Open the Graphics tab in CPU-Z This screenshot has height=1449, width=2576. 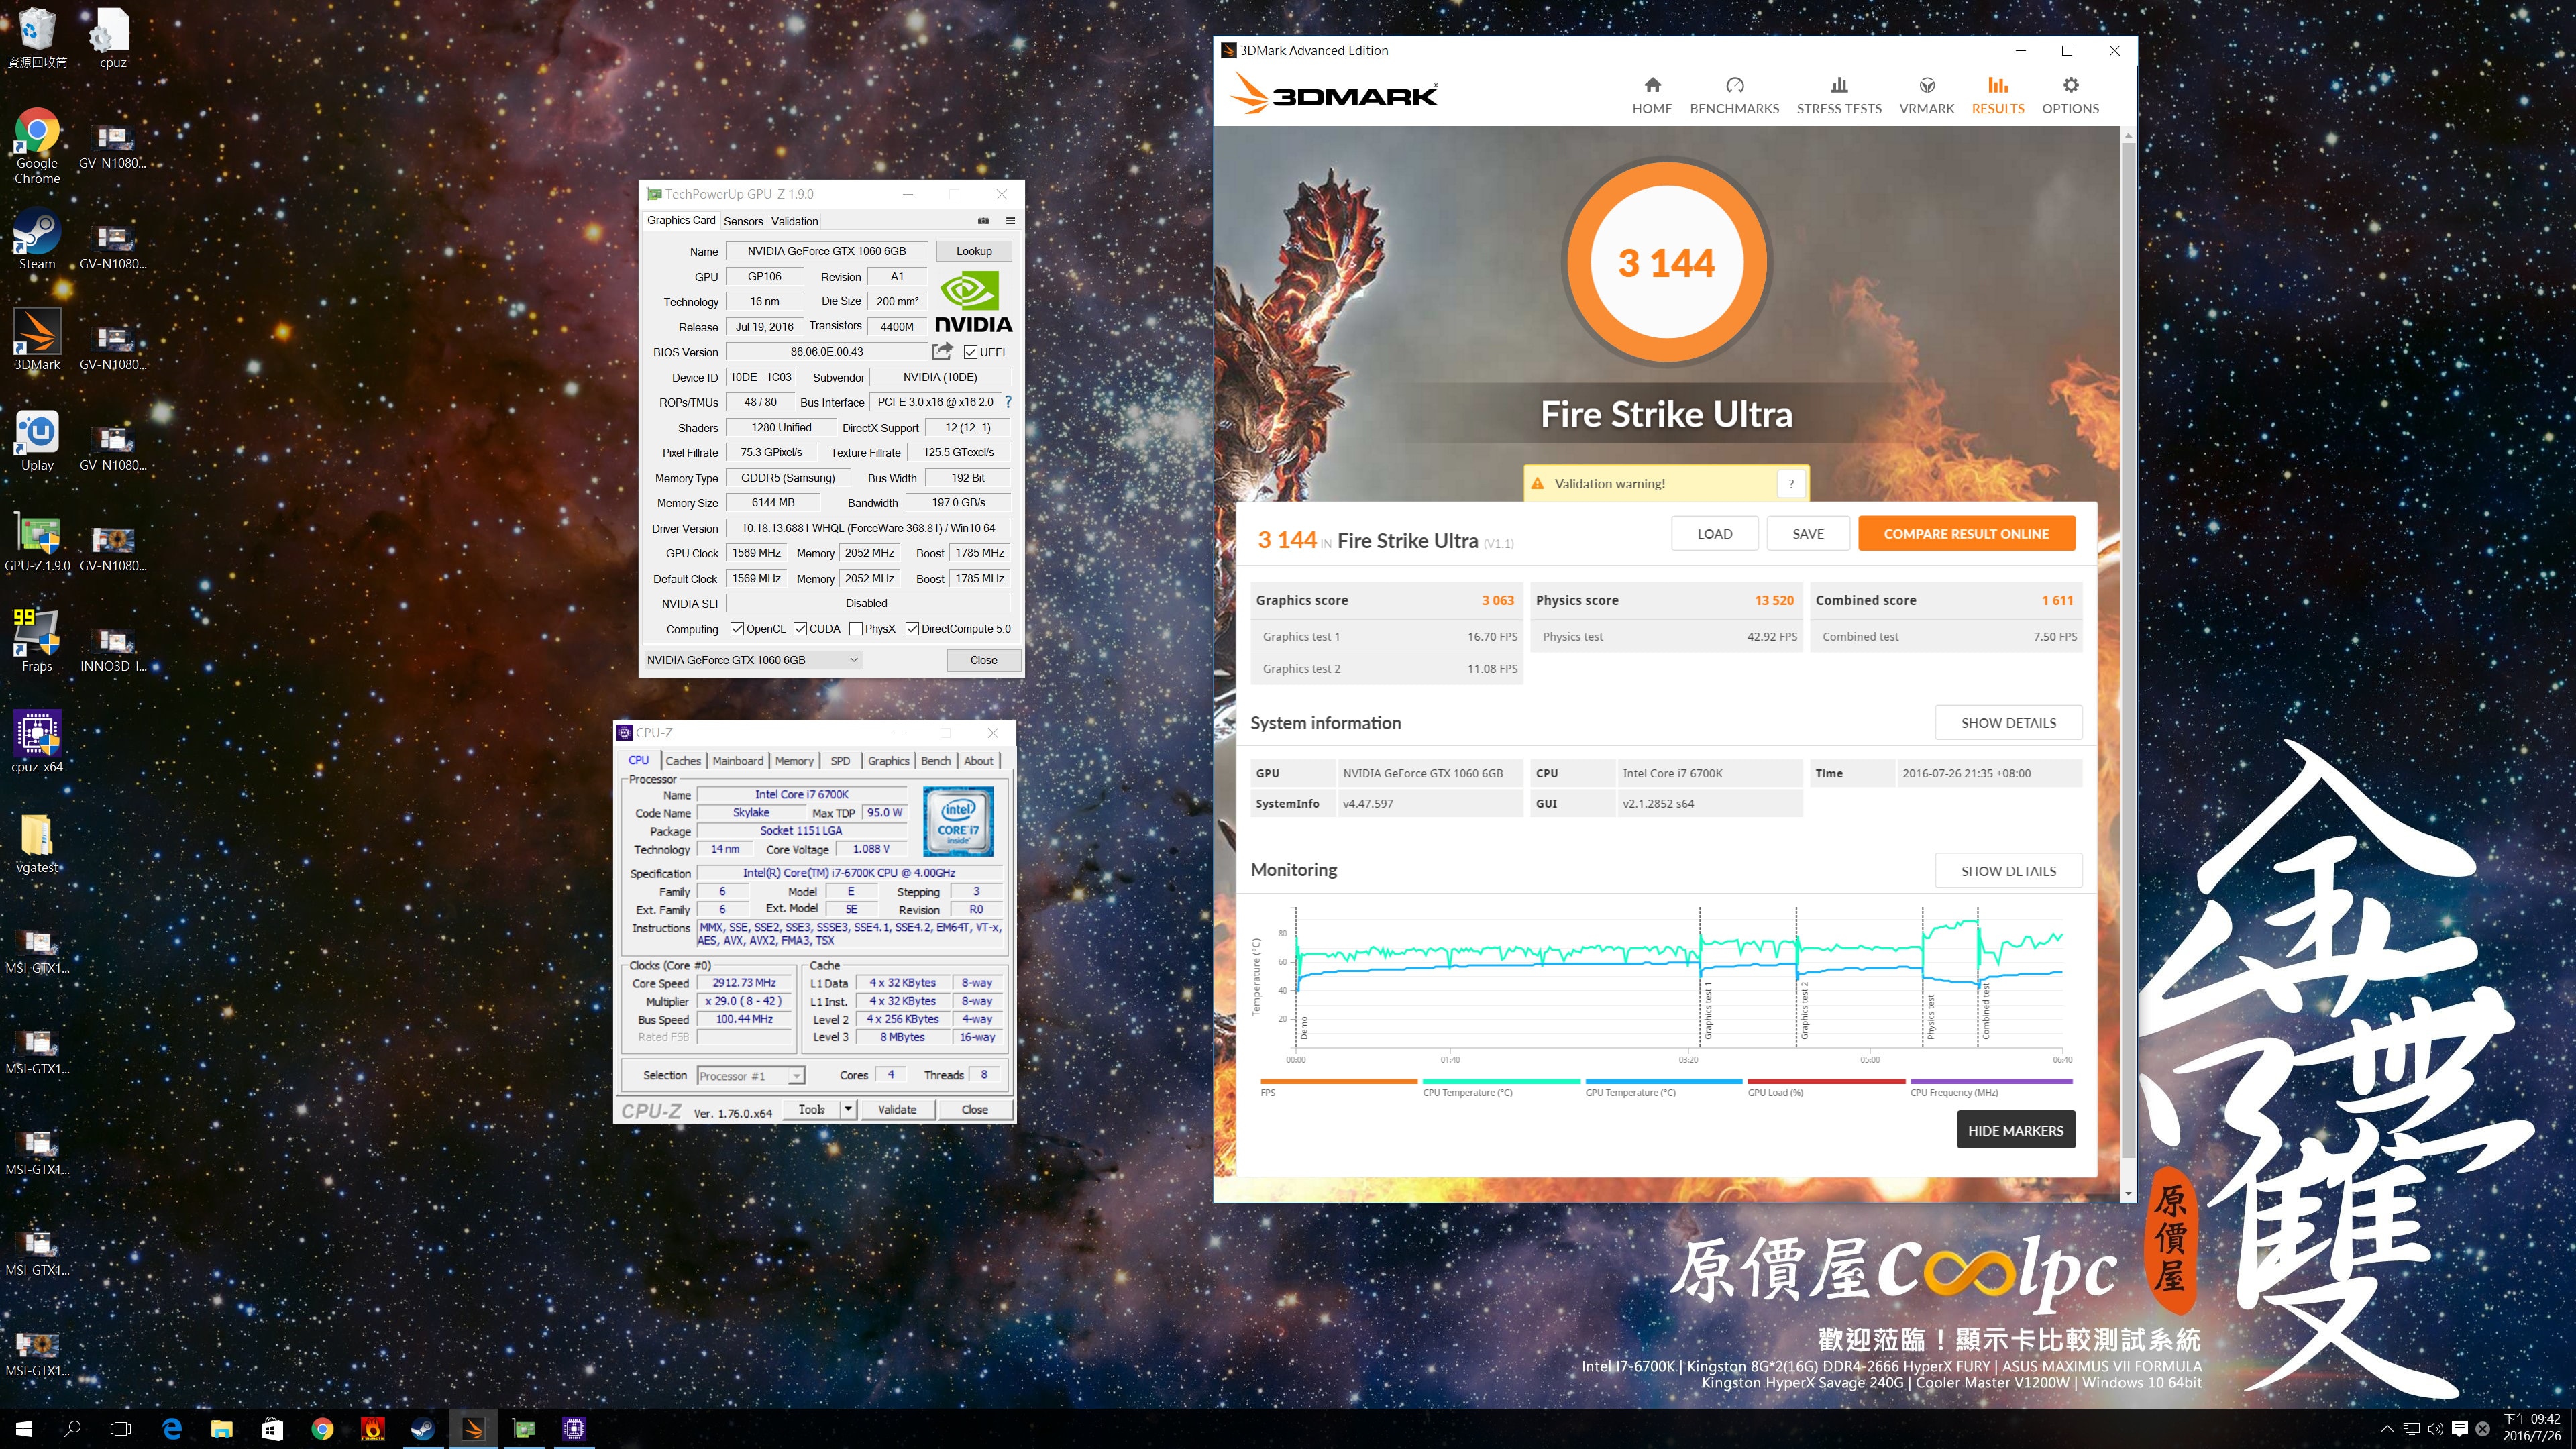coord(888,761)
